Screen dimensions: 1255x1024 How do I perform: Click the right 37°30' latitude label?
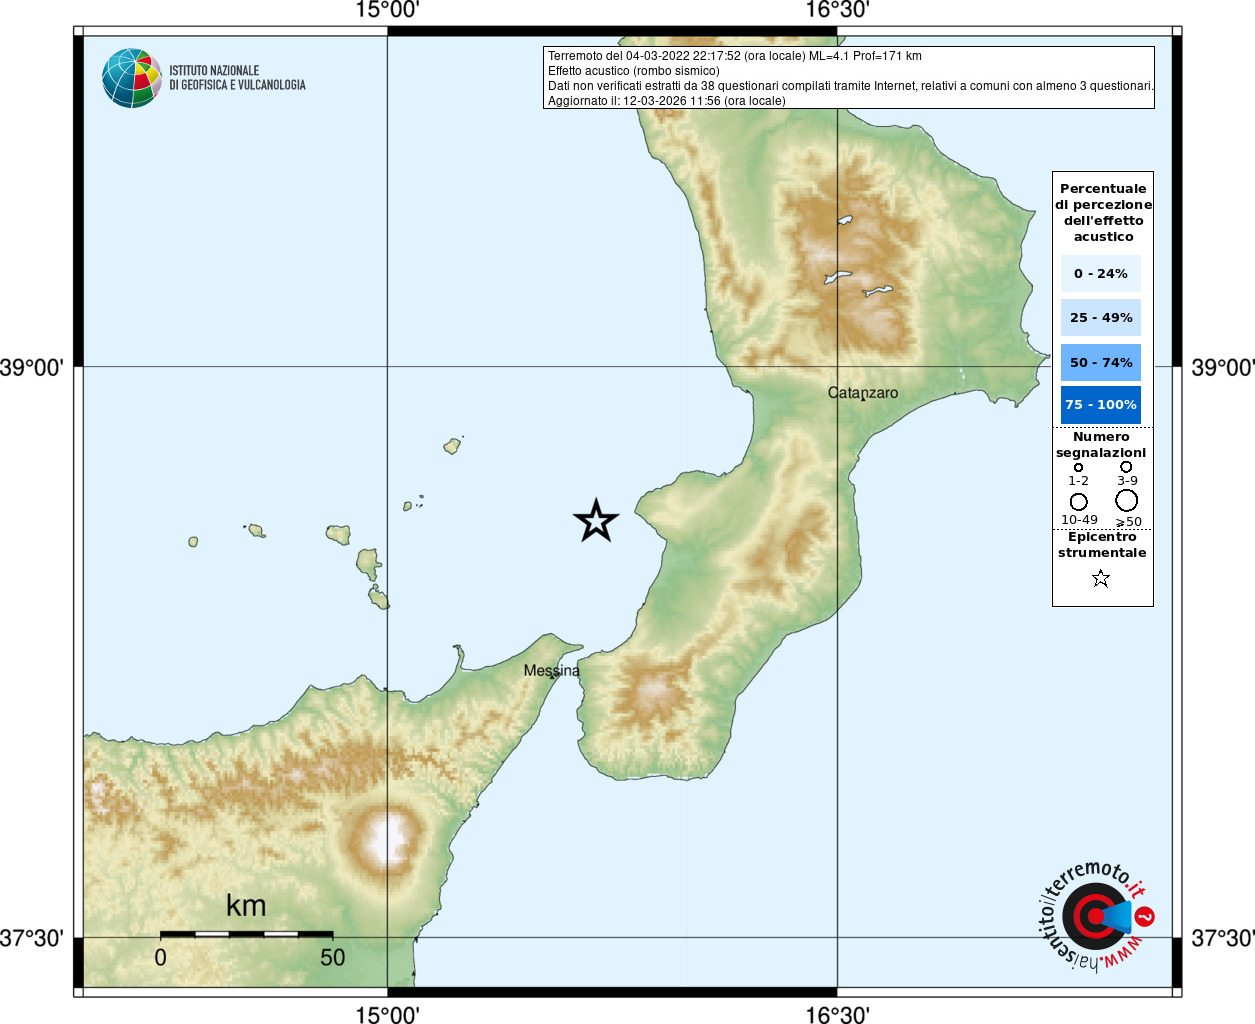coord(1223,938)
